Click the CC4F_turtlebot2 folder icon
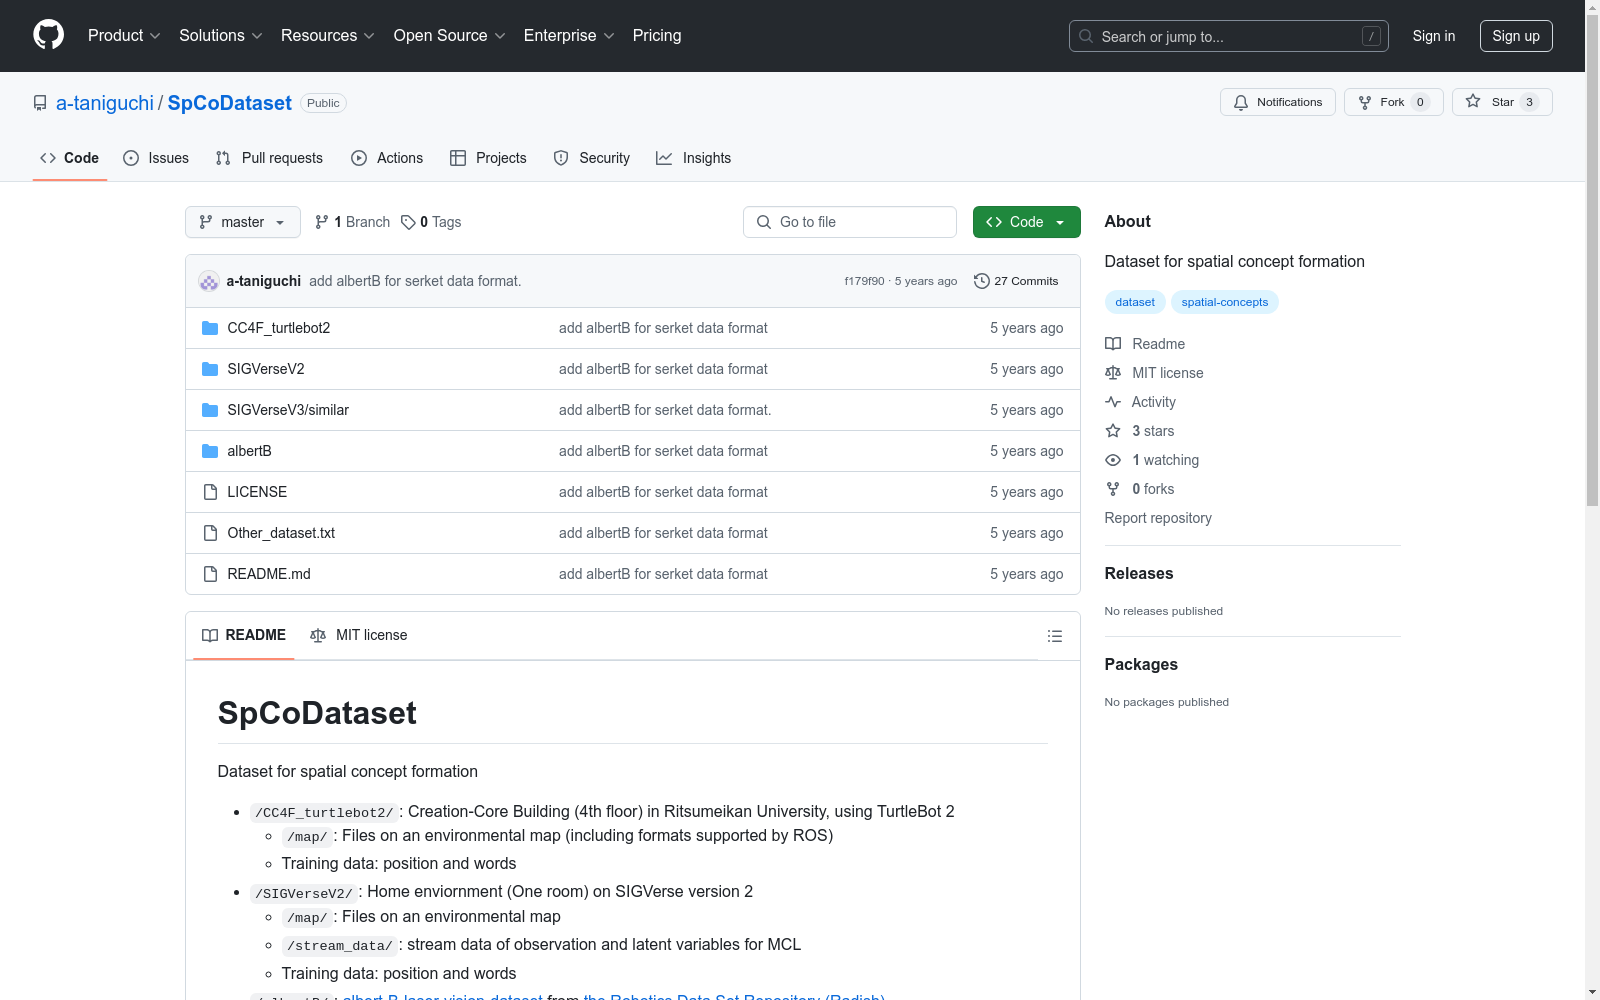 pos(210,328)
